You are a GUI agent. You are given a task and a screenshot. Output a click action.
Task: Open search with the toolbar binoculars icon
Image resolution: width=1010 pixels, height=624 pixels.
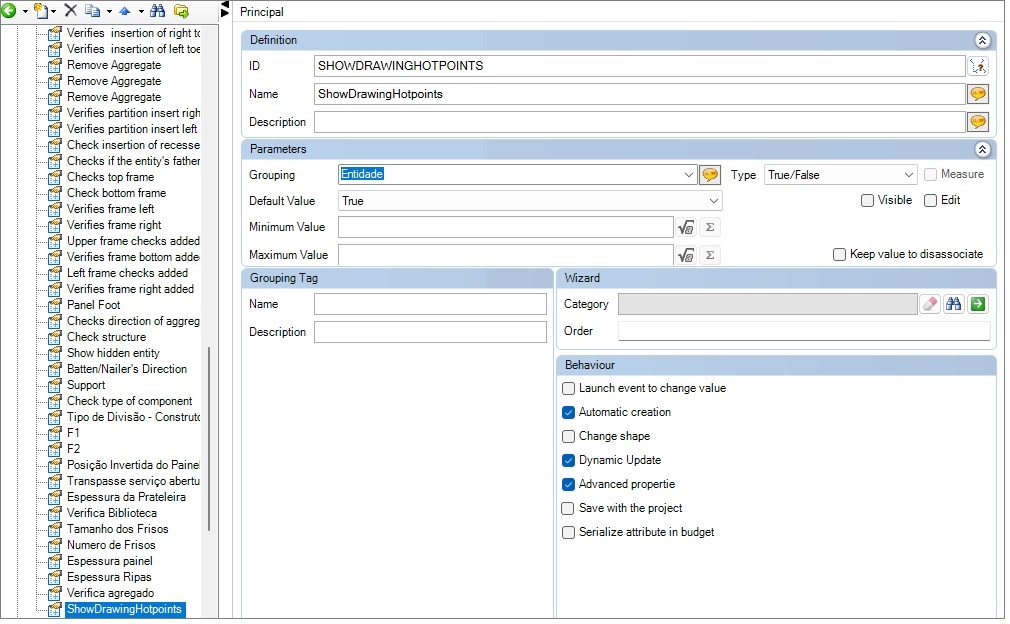[157, 10]
